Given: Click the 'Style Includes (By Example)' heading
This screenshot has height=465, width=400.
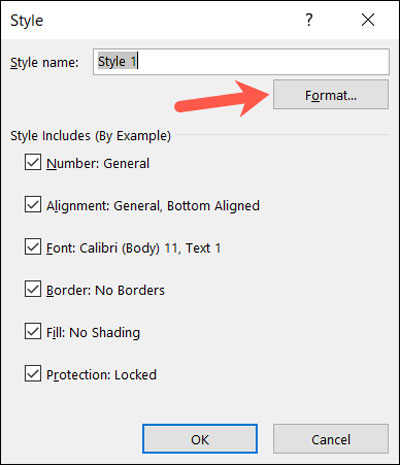Looking at the screenshot, I should (90, 136).
